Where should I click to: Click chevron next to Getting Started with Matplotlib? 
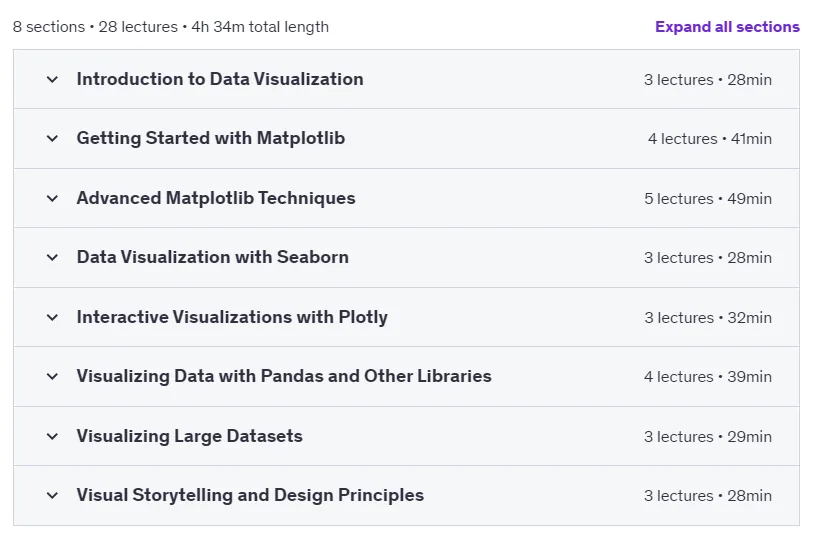(52, 138)
